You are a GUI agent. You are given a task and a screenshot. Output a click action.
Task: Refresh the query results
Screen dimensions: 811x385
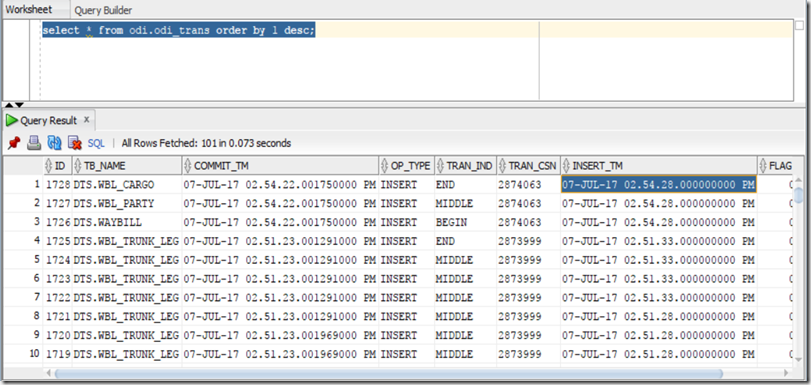tap(54, 143)
